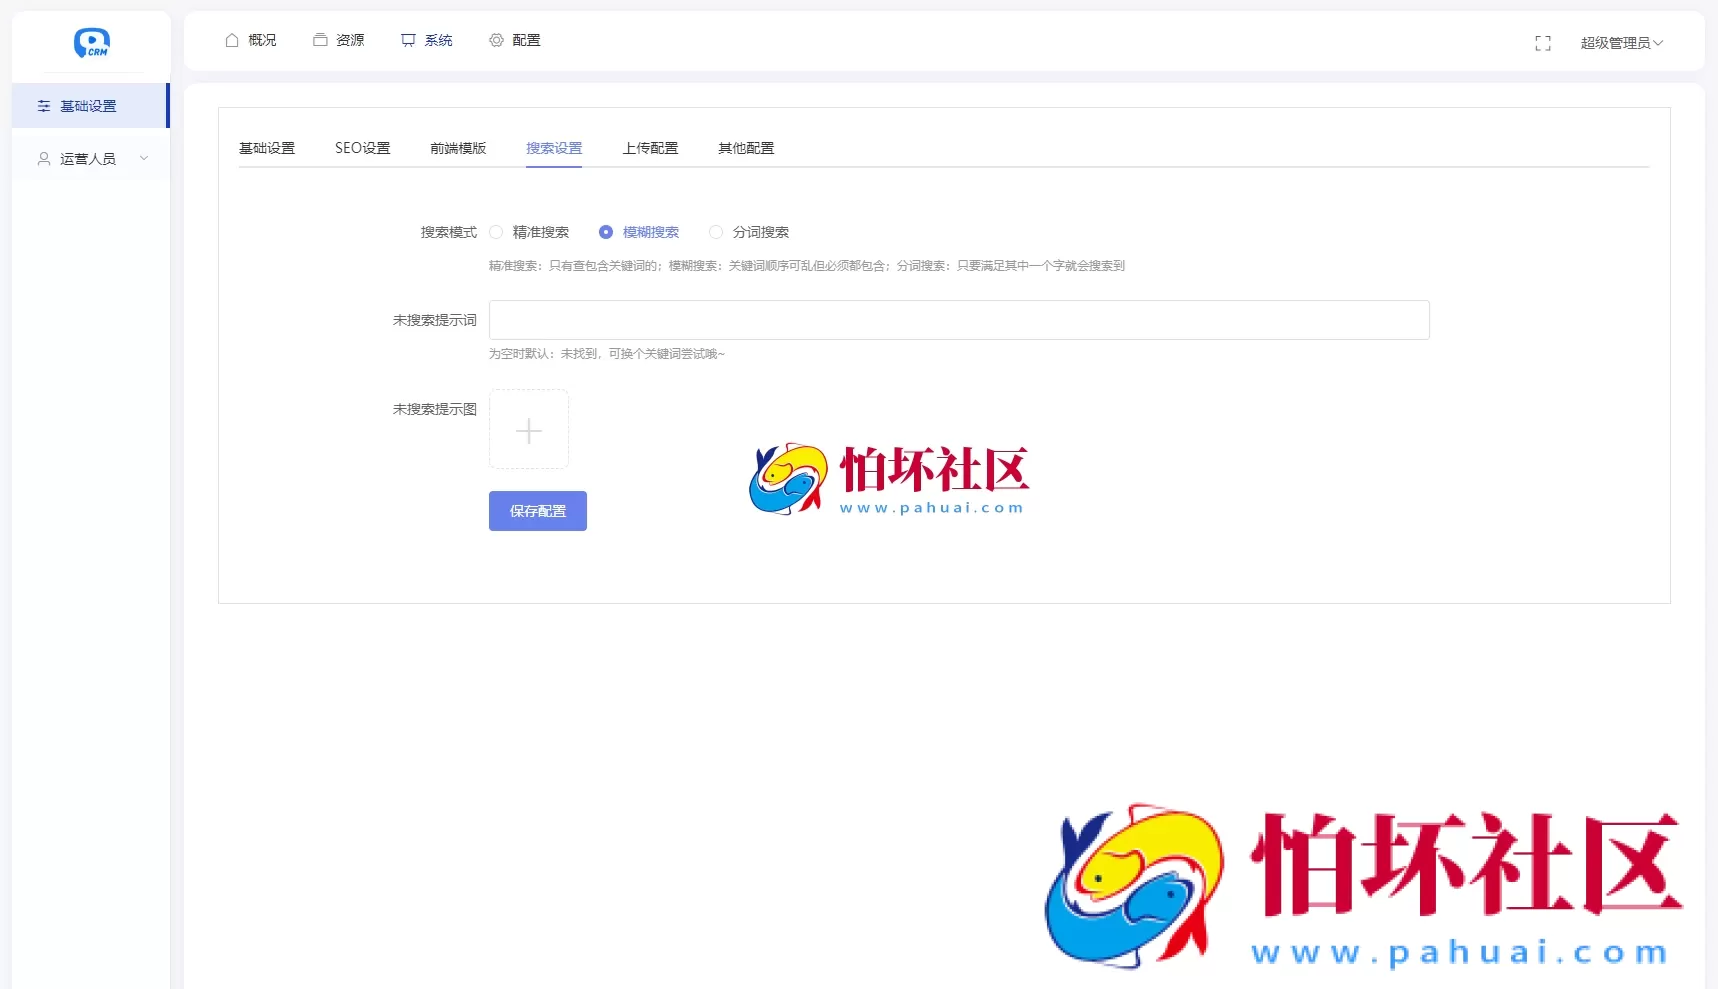Select the 精准搜索 search mode
Screen dimensions: 1718x989
point(496,231)
